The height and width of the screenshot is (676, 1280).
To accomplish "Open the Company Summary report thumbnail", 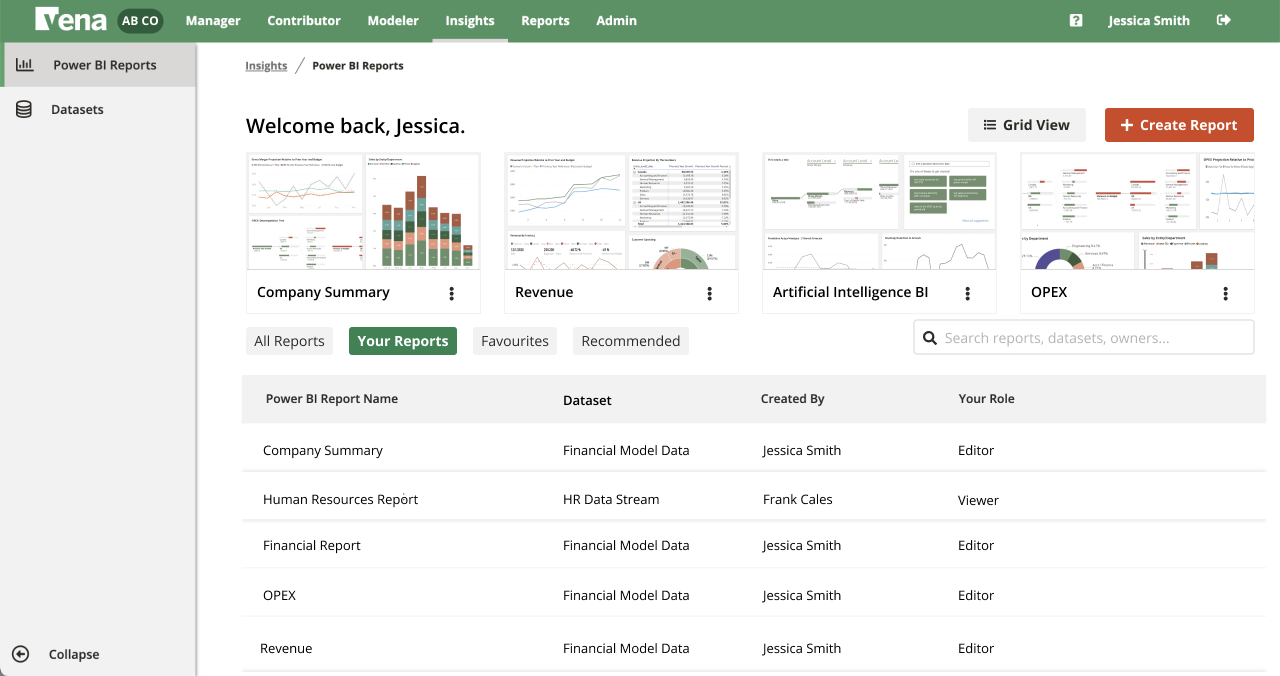I will [363, 211].
